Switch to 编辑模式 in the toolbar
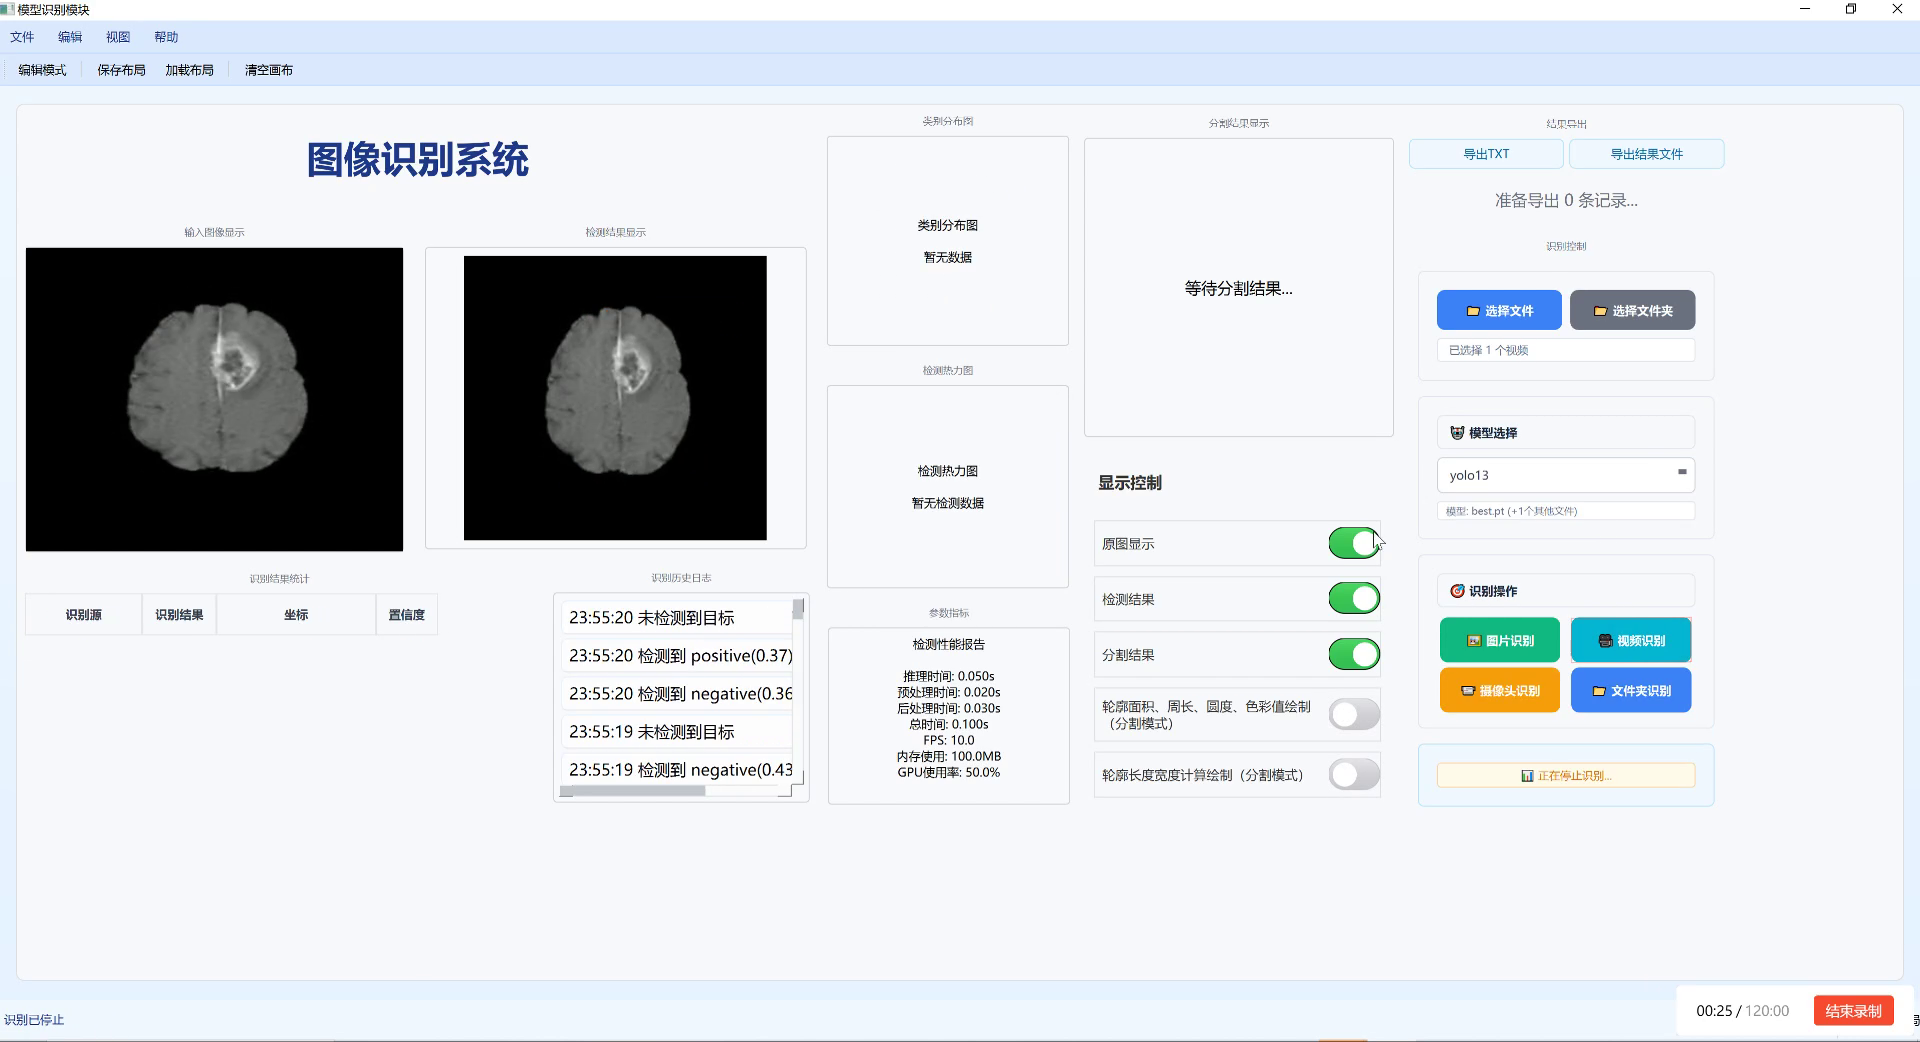Image resolution: width=1920 pixels, height=1042 pixels. [41, 70]
